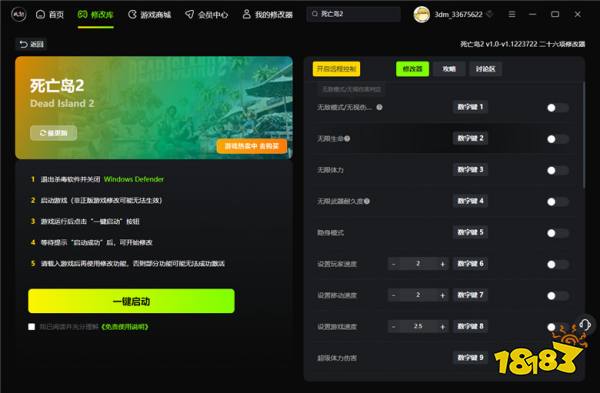The width and height of the screenshot is (600, 393).
Task: Switch to the 攻略 tab
Action: click(x=449, y=69)
